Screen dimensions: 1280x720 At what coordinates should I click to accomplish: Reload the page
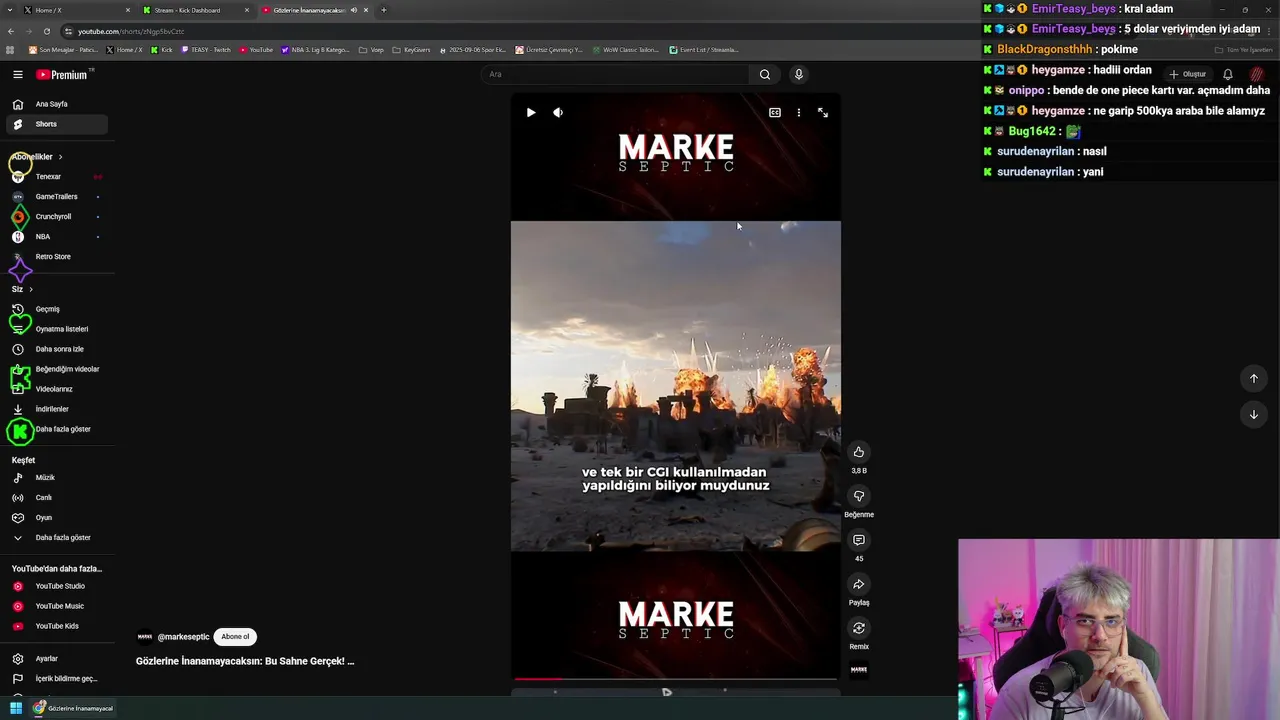pyautogui.click(x=46, y=31)
